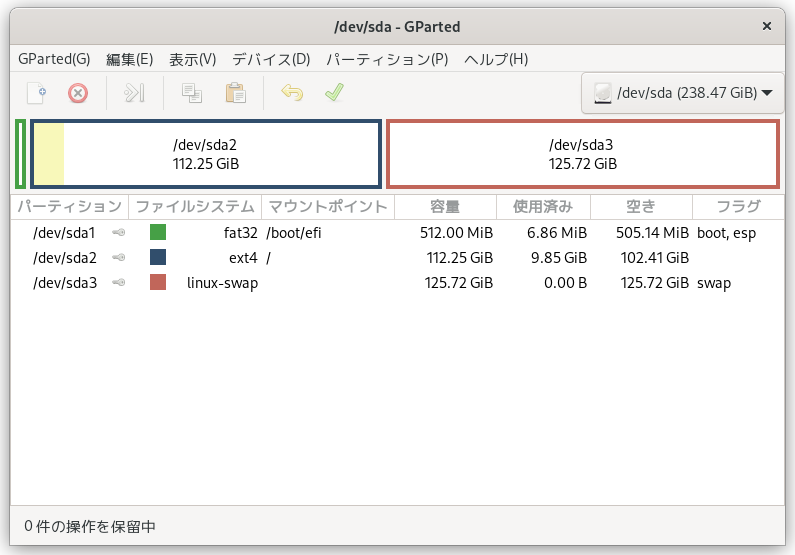This screenshot has width=795, height=555.
Task: Click the fat32 file system cell
Action: click(x=241, y=233)
